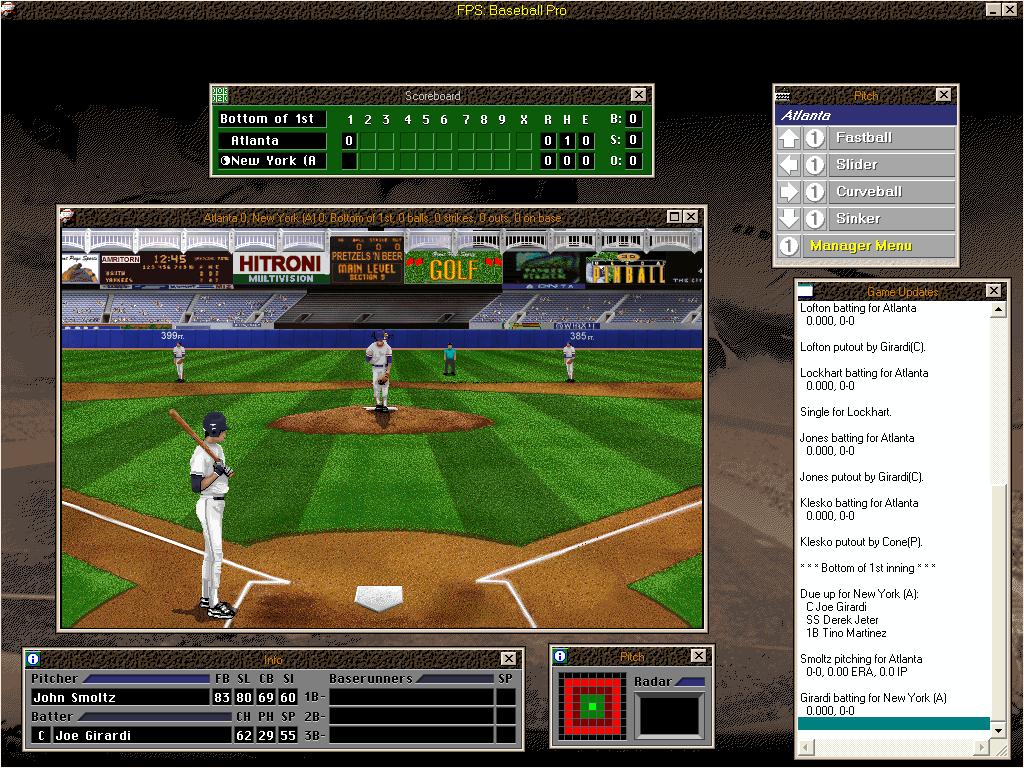Viewport: 1024px width, 768px height.
Task: Close the Game Updates window
Action: point(993,291)
